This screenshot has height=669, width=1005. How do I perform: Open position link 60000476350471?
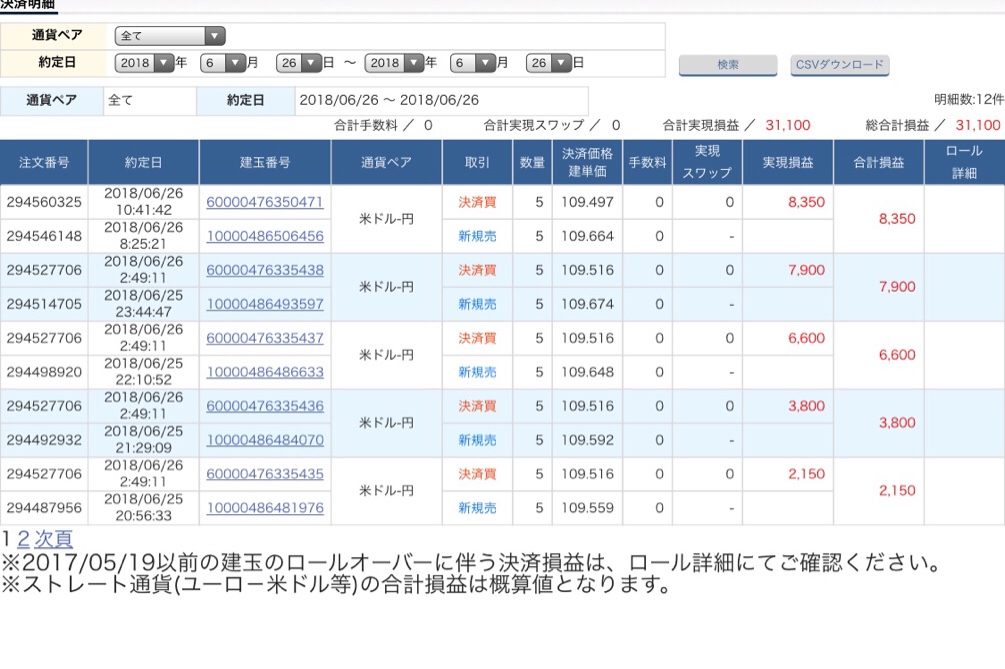(265, 202)
